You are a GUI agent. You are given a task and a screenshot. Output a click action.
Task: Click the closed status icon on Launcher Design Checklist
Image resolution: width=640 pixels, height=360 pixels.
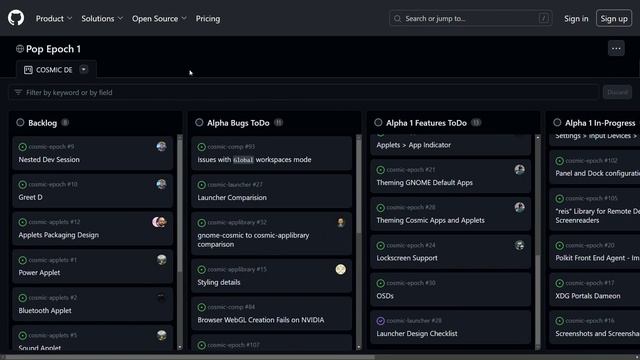(380, 321)
